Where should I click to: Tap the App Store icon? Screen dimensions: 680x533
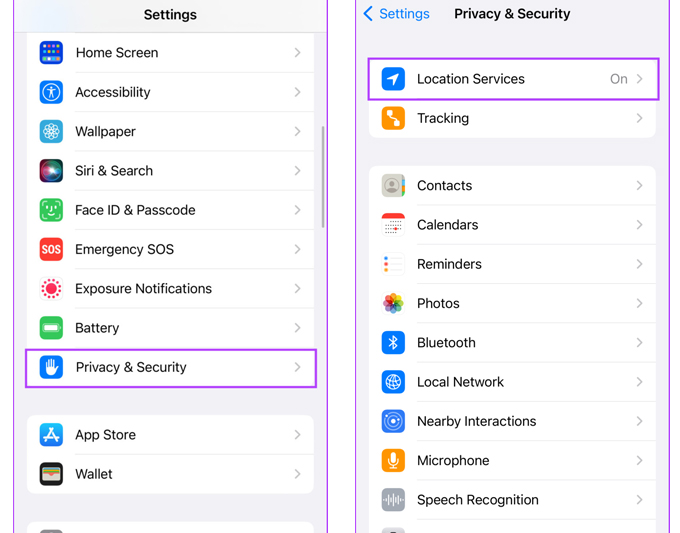click(x=51, y=435)
